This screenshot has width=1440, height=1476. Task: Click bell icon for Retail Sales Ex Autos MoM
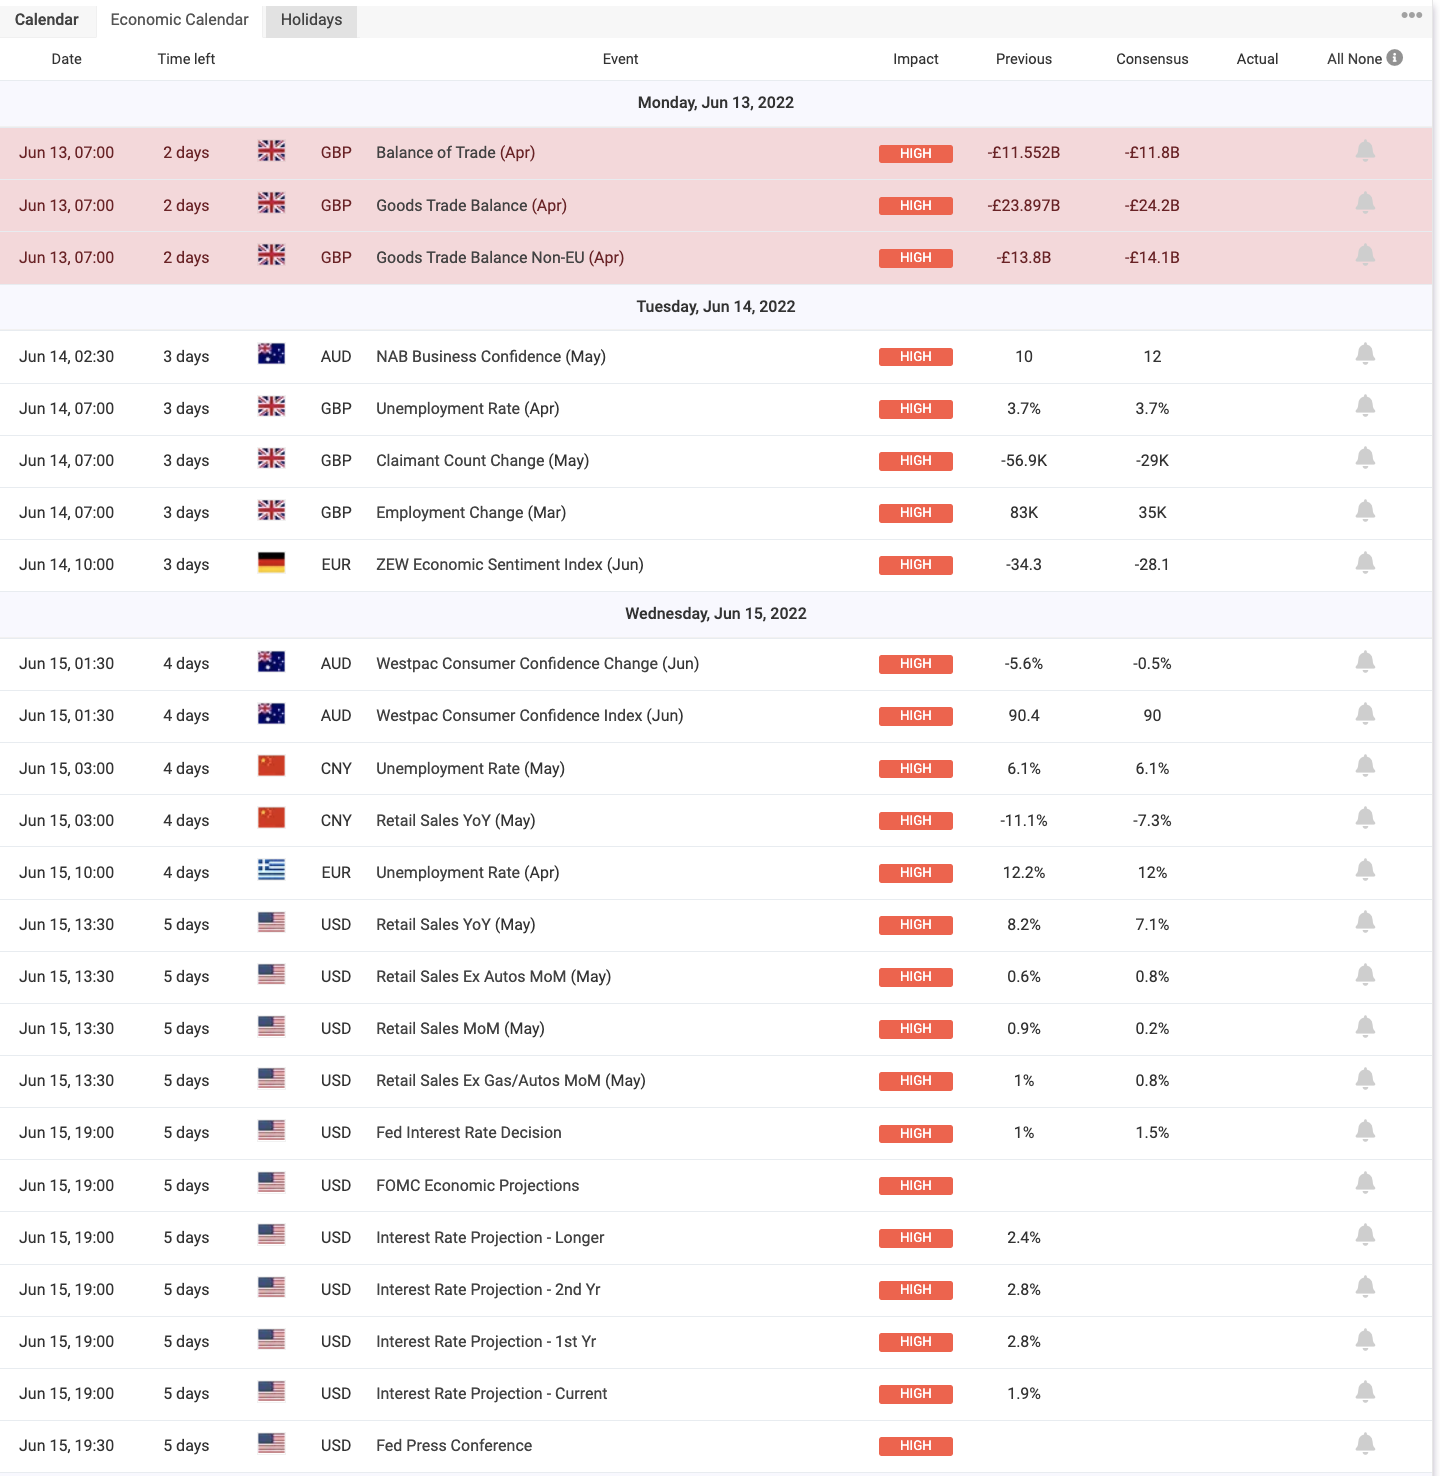pyautogui.click(x=1365, y=975)
